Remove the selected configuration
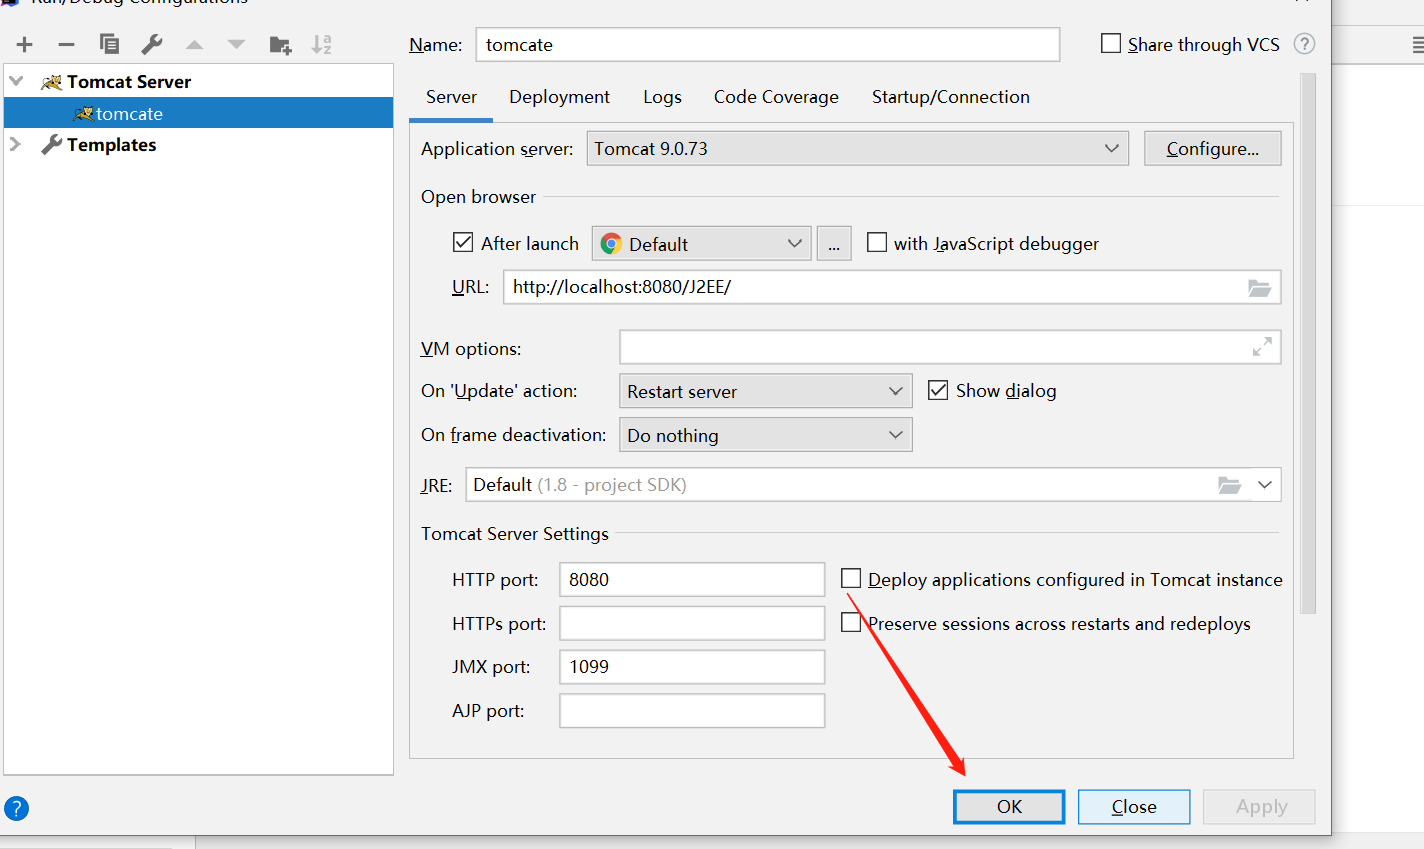Screen dimensions: 1424x849 66,44
